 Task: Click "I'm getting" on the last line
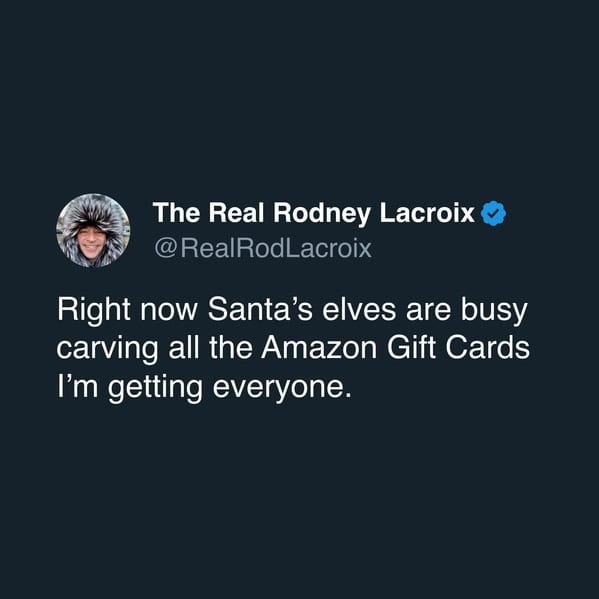click(x=130, y=388)
